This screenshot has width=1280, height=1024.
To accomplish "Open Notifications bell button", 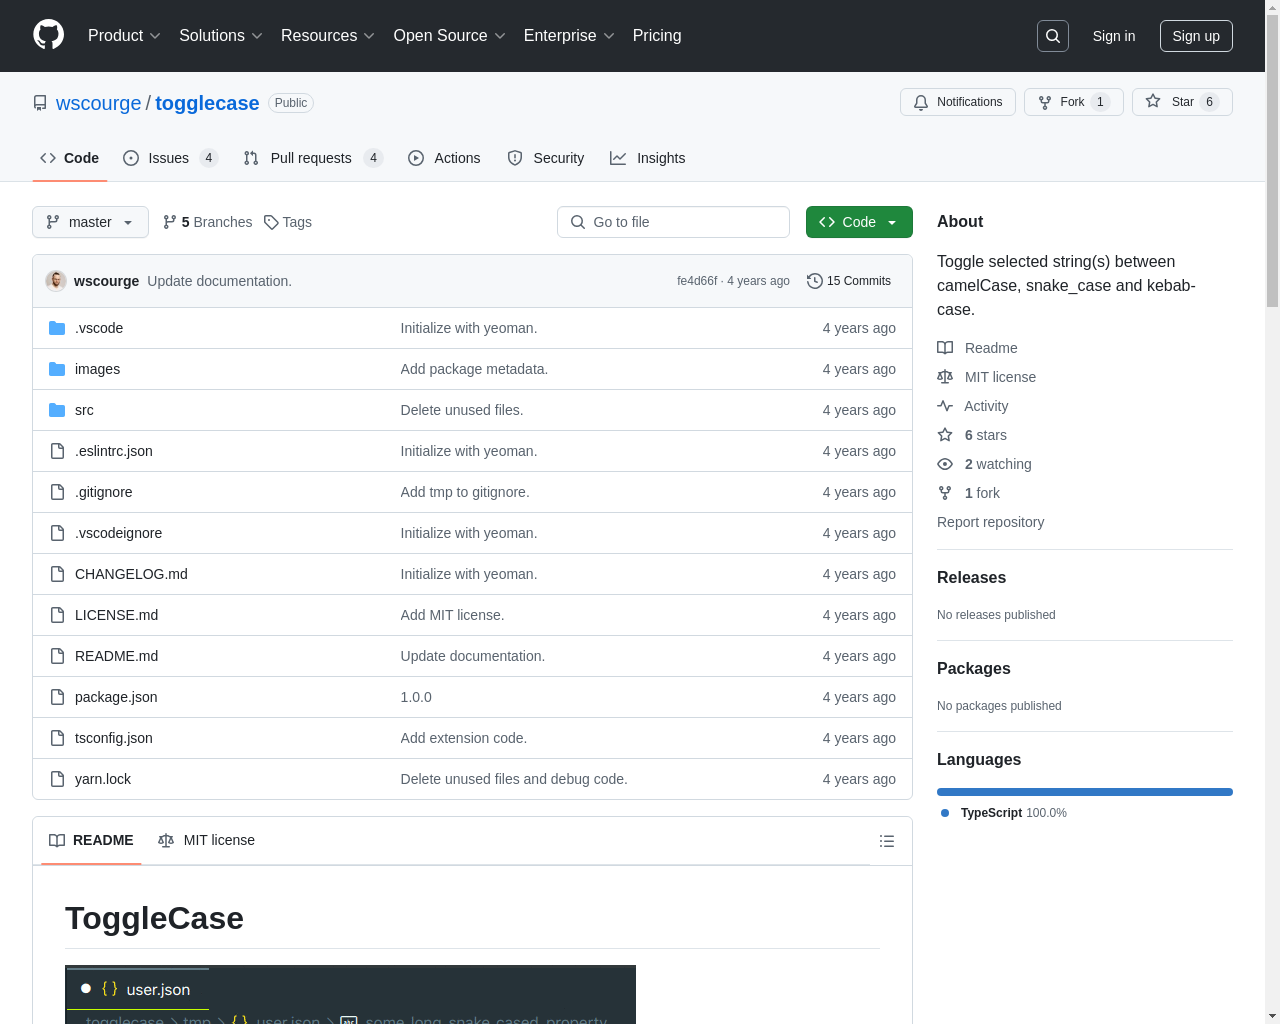I will click(958, 102).
